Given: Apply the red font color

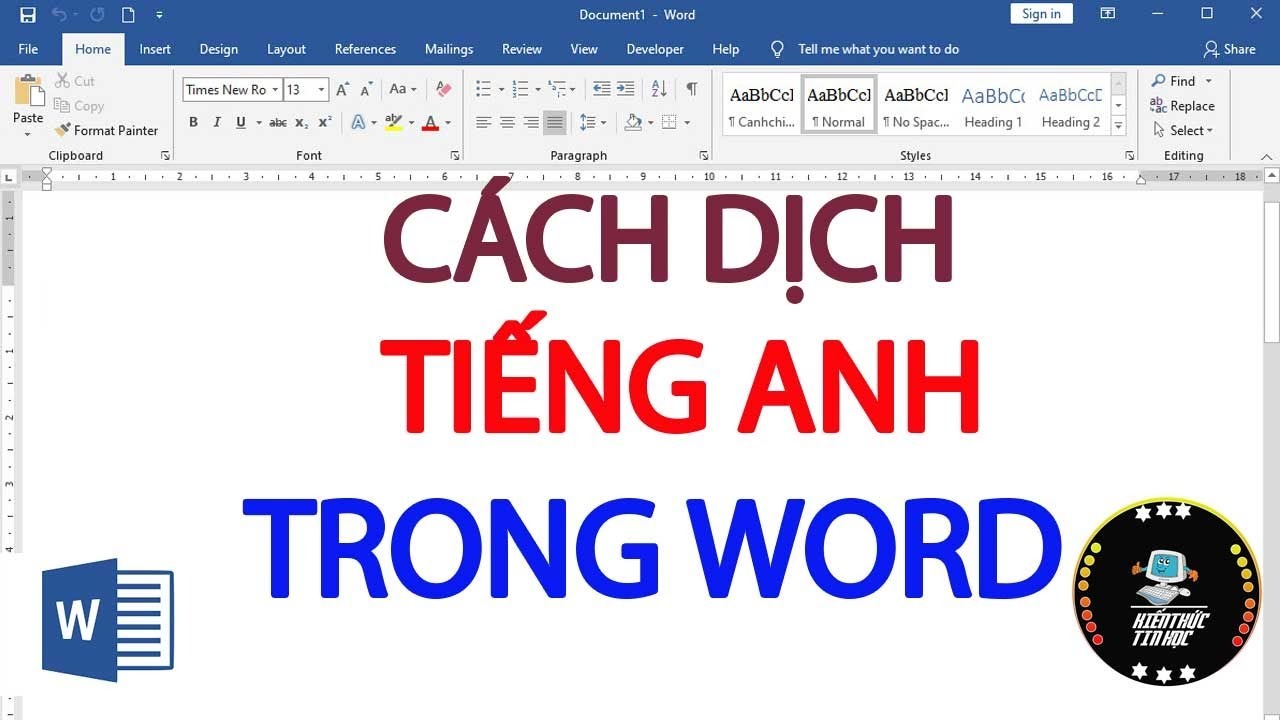Looking at the screenshot, I should click(x=430, y=122).
